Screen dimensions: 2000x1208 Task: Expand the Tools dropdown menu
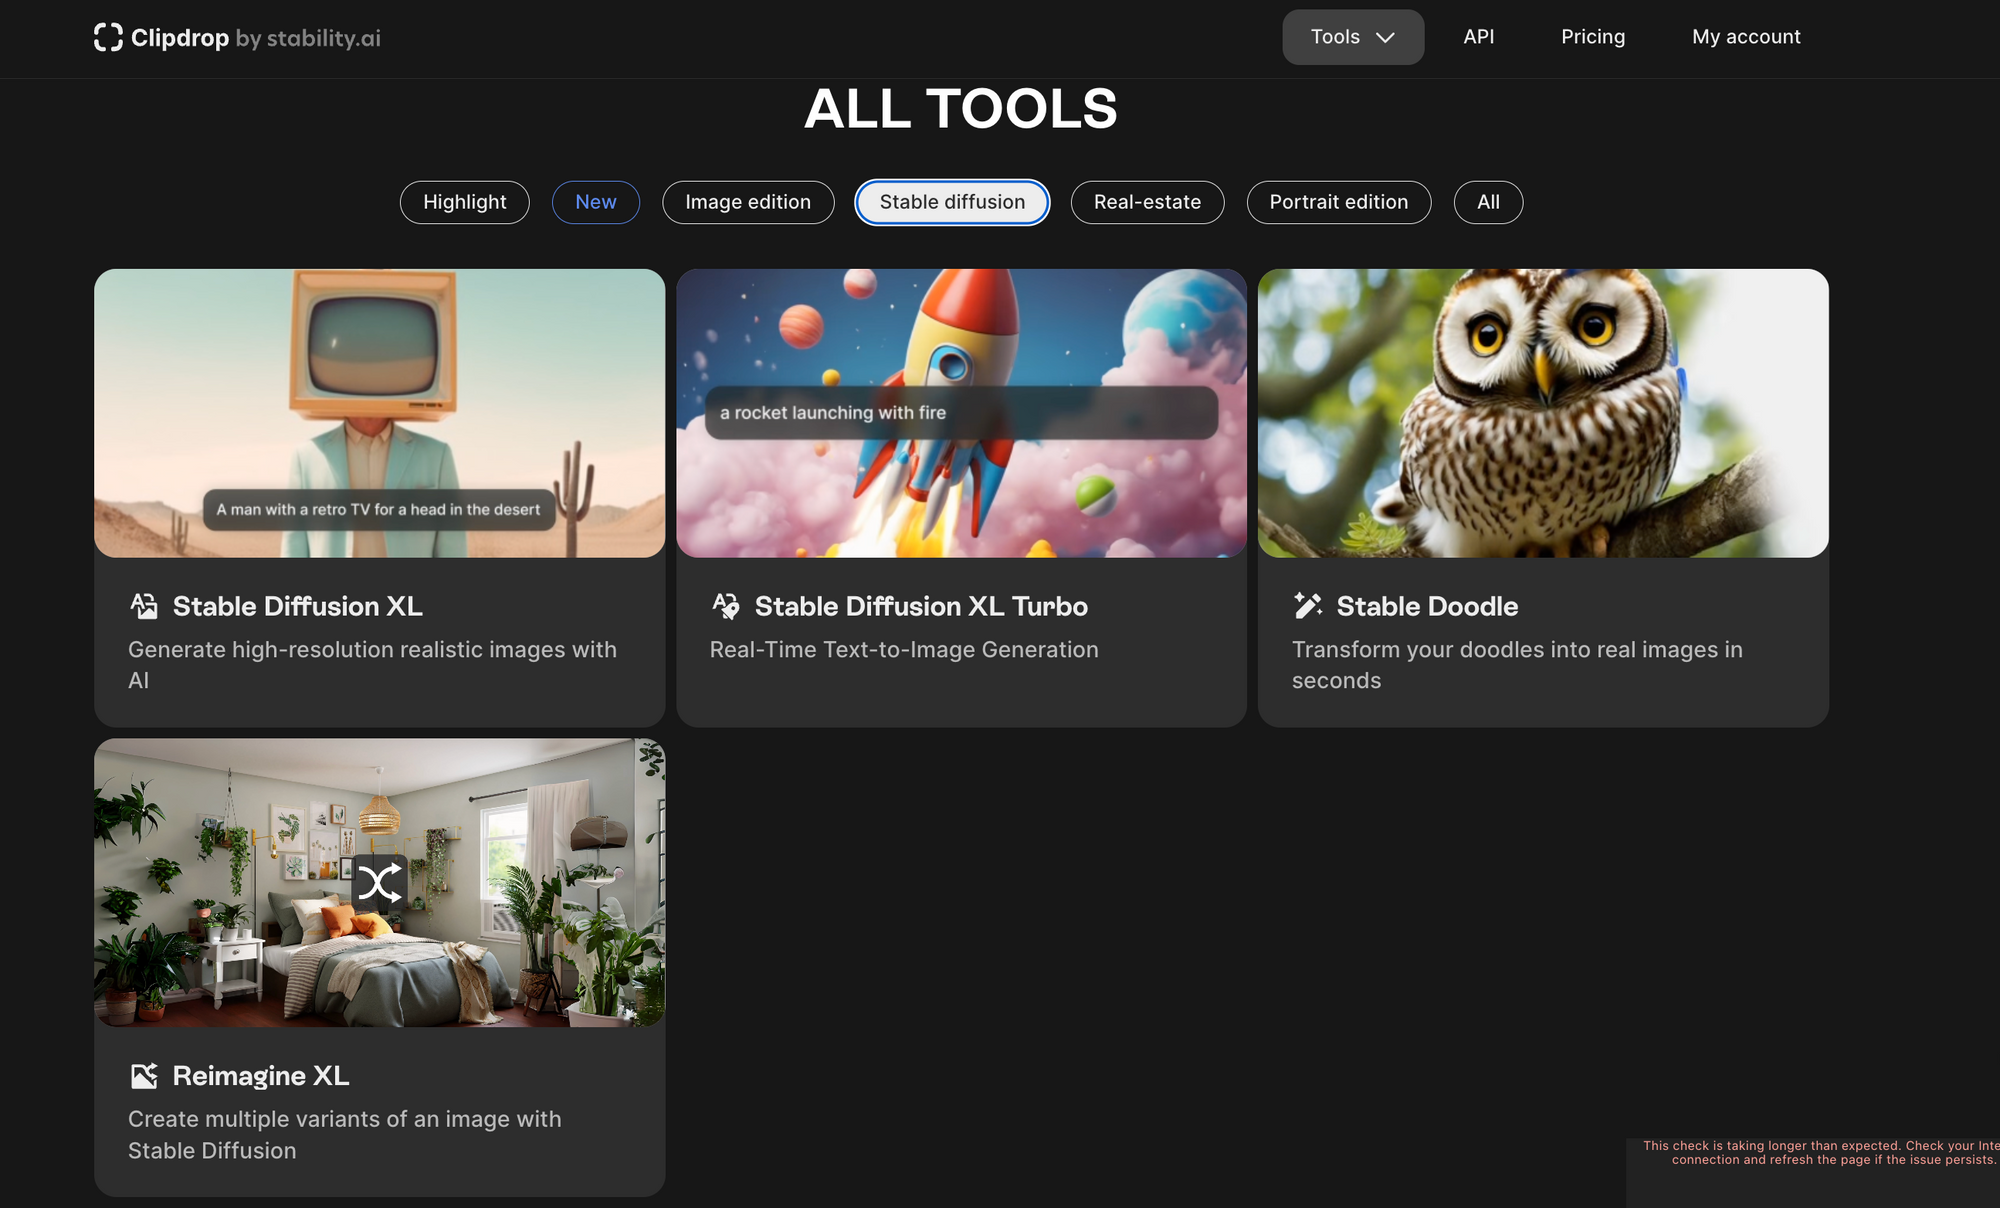[x=1353, y=37]
